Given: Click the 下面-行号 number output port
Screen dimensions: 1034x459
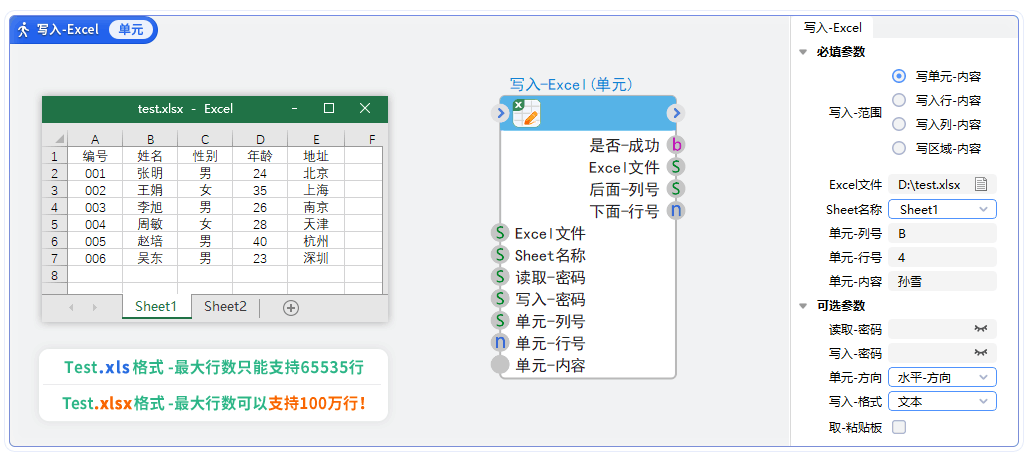Looking at the screenshot, I should pyautogui.click(x=675, y=211).
